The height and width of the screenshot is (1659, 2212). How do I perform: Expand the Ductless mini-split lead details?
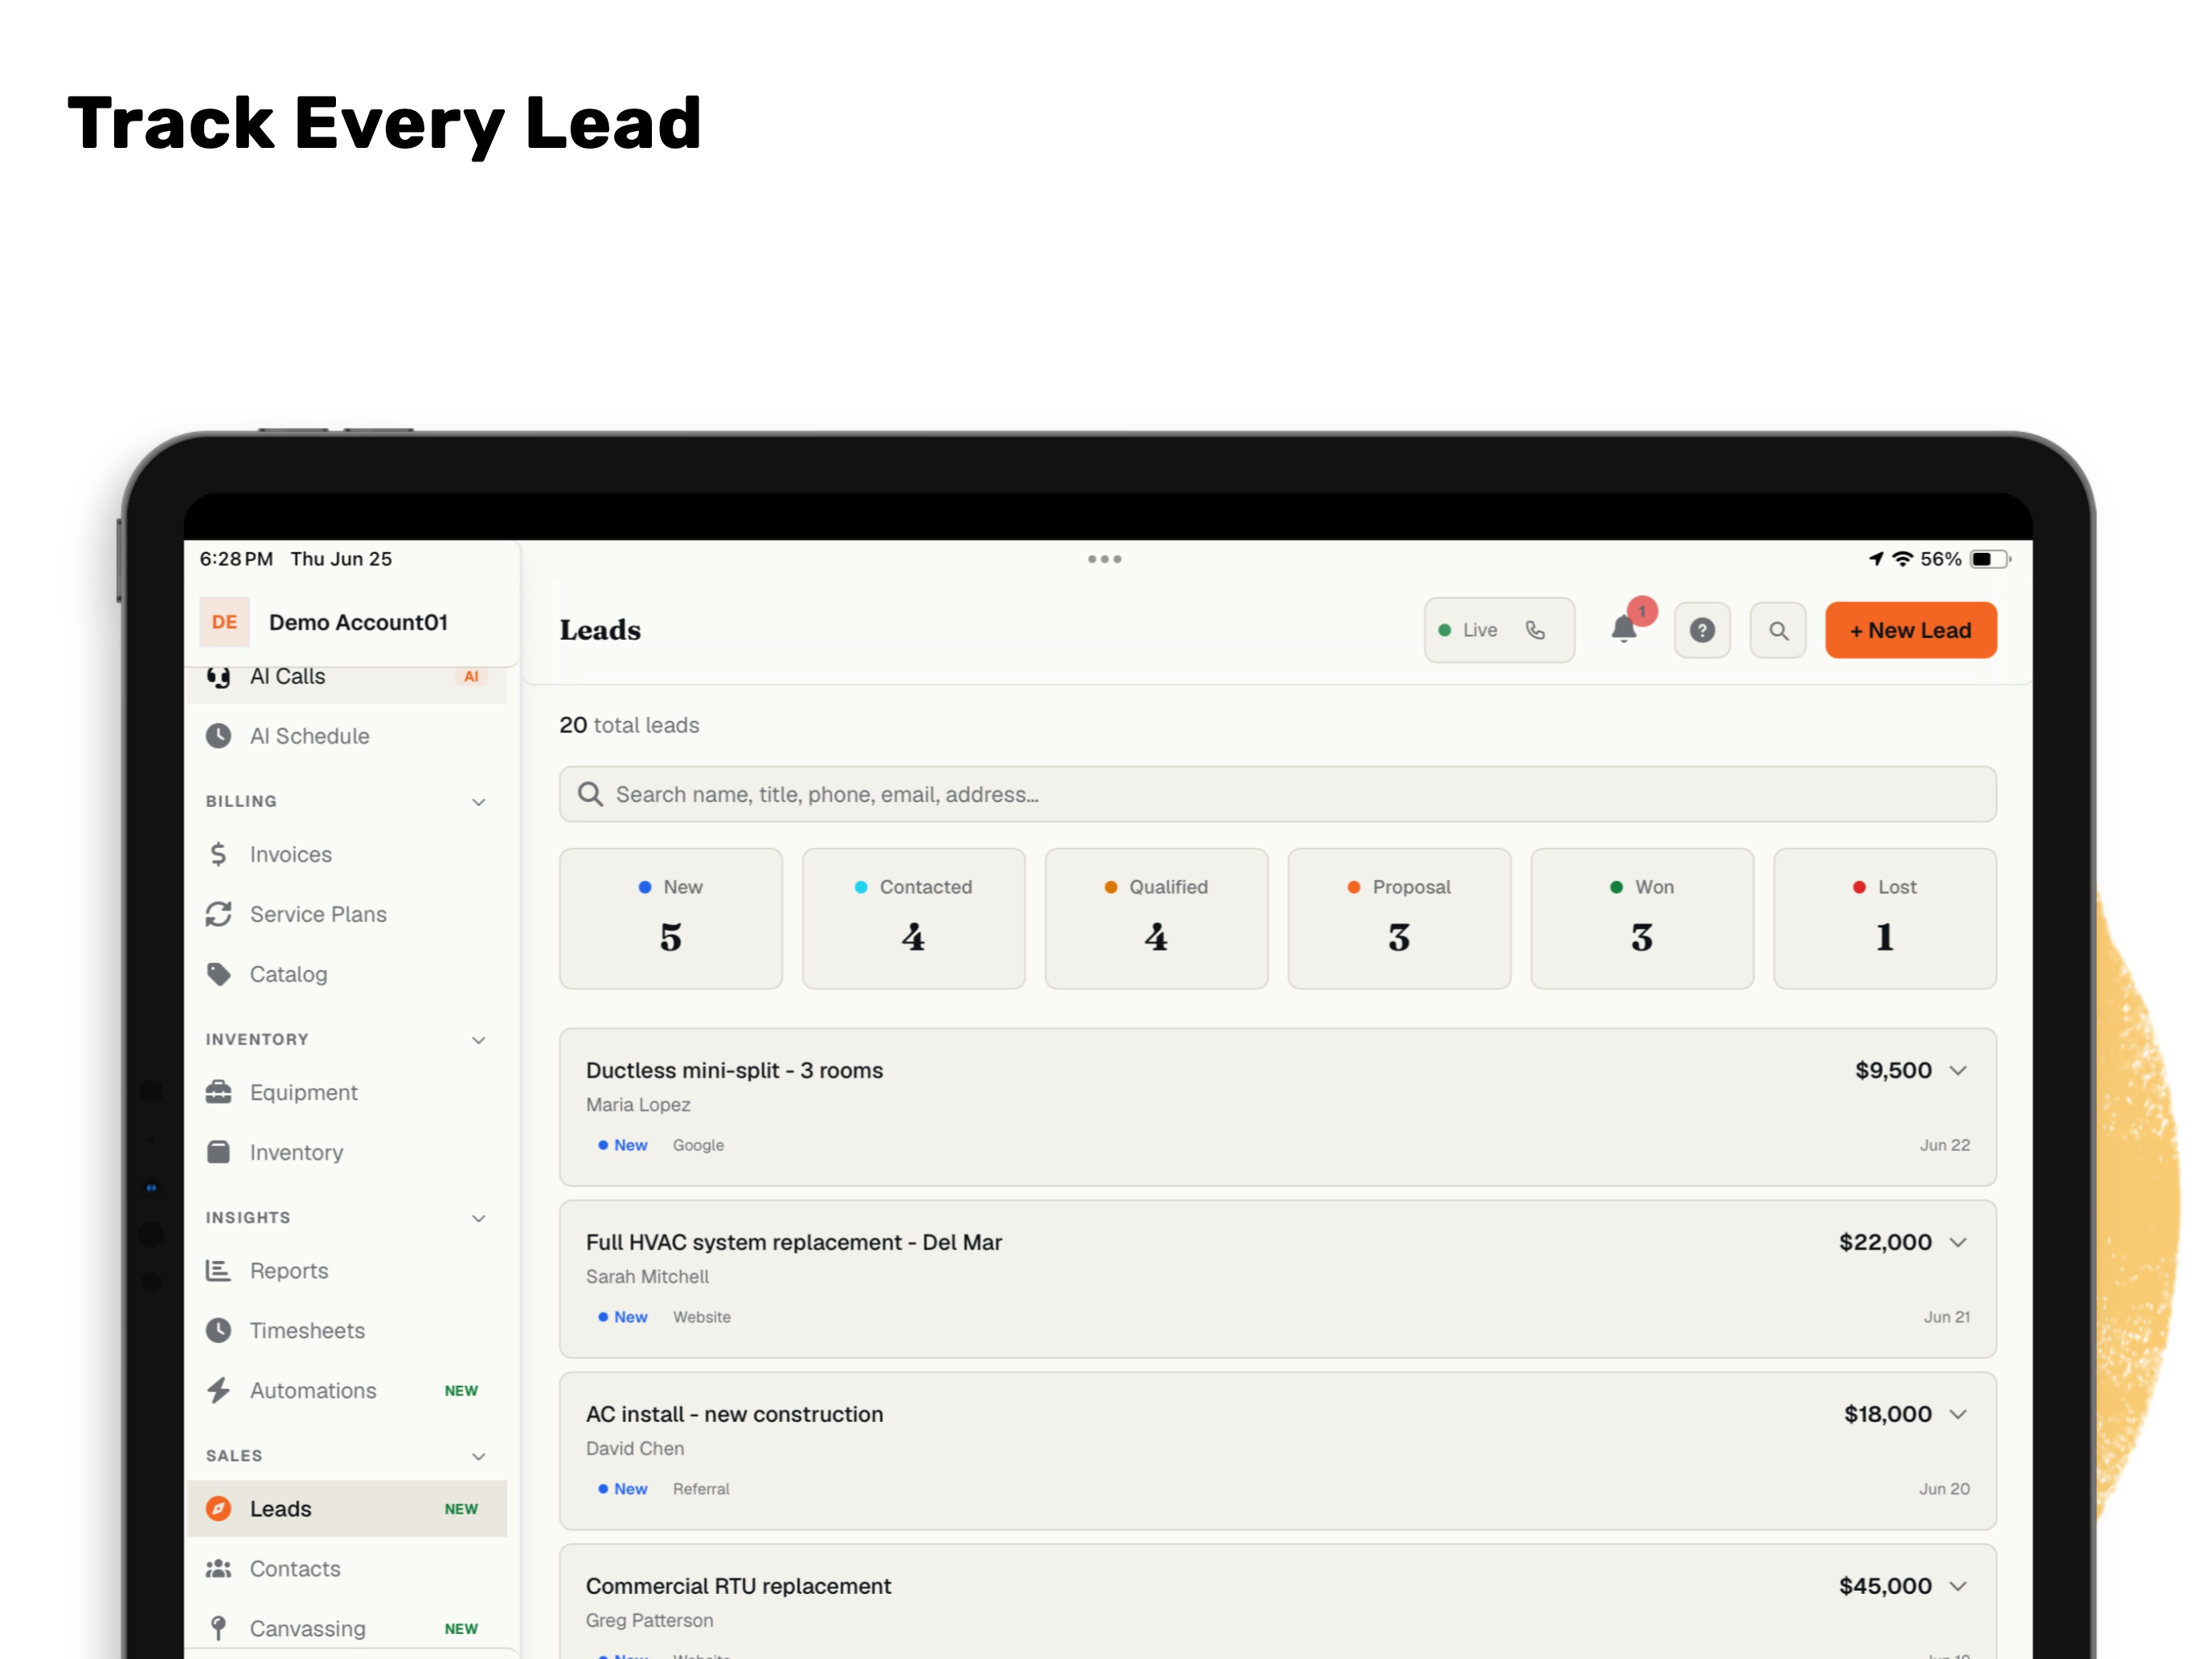1958,1070
